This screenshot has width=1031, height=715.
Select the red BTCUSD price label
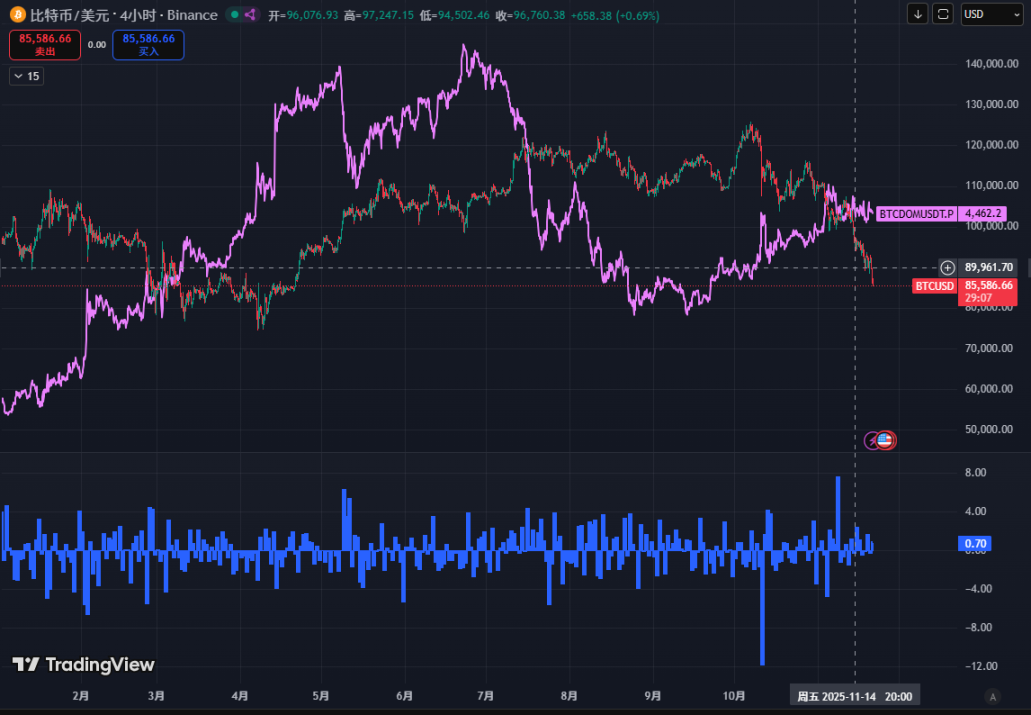click(x=934, y=285)
